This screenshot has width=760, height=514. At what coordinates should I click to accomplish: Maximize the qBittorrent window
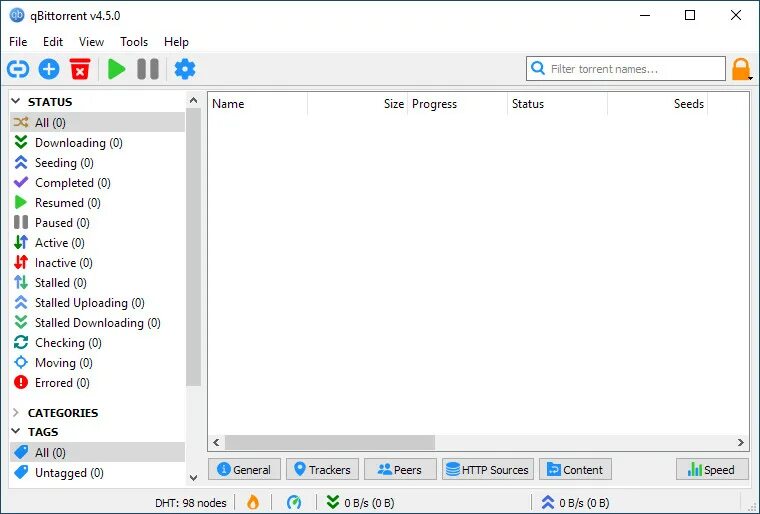coord(690,15)
